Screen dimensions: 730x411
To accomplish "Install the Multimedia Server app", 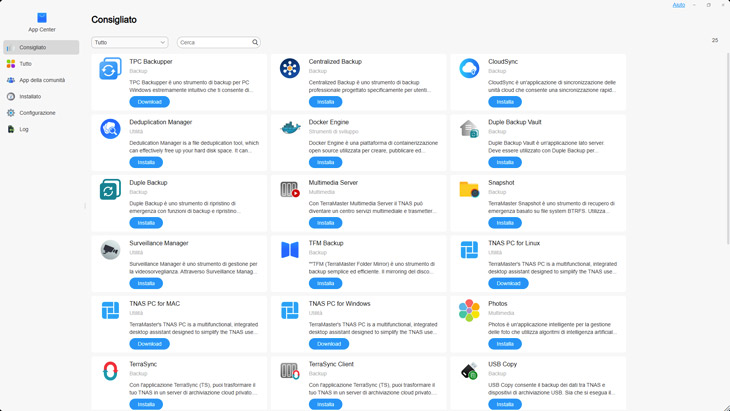I will click(325, 223).
